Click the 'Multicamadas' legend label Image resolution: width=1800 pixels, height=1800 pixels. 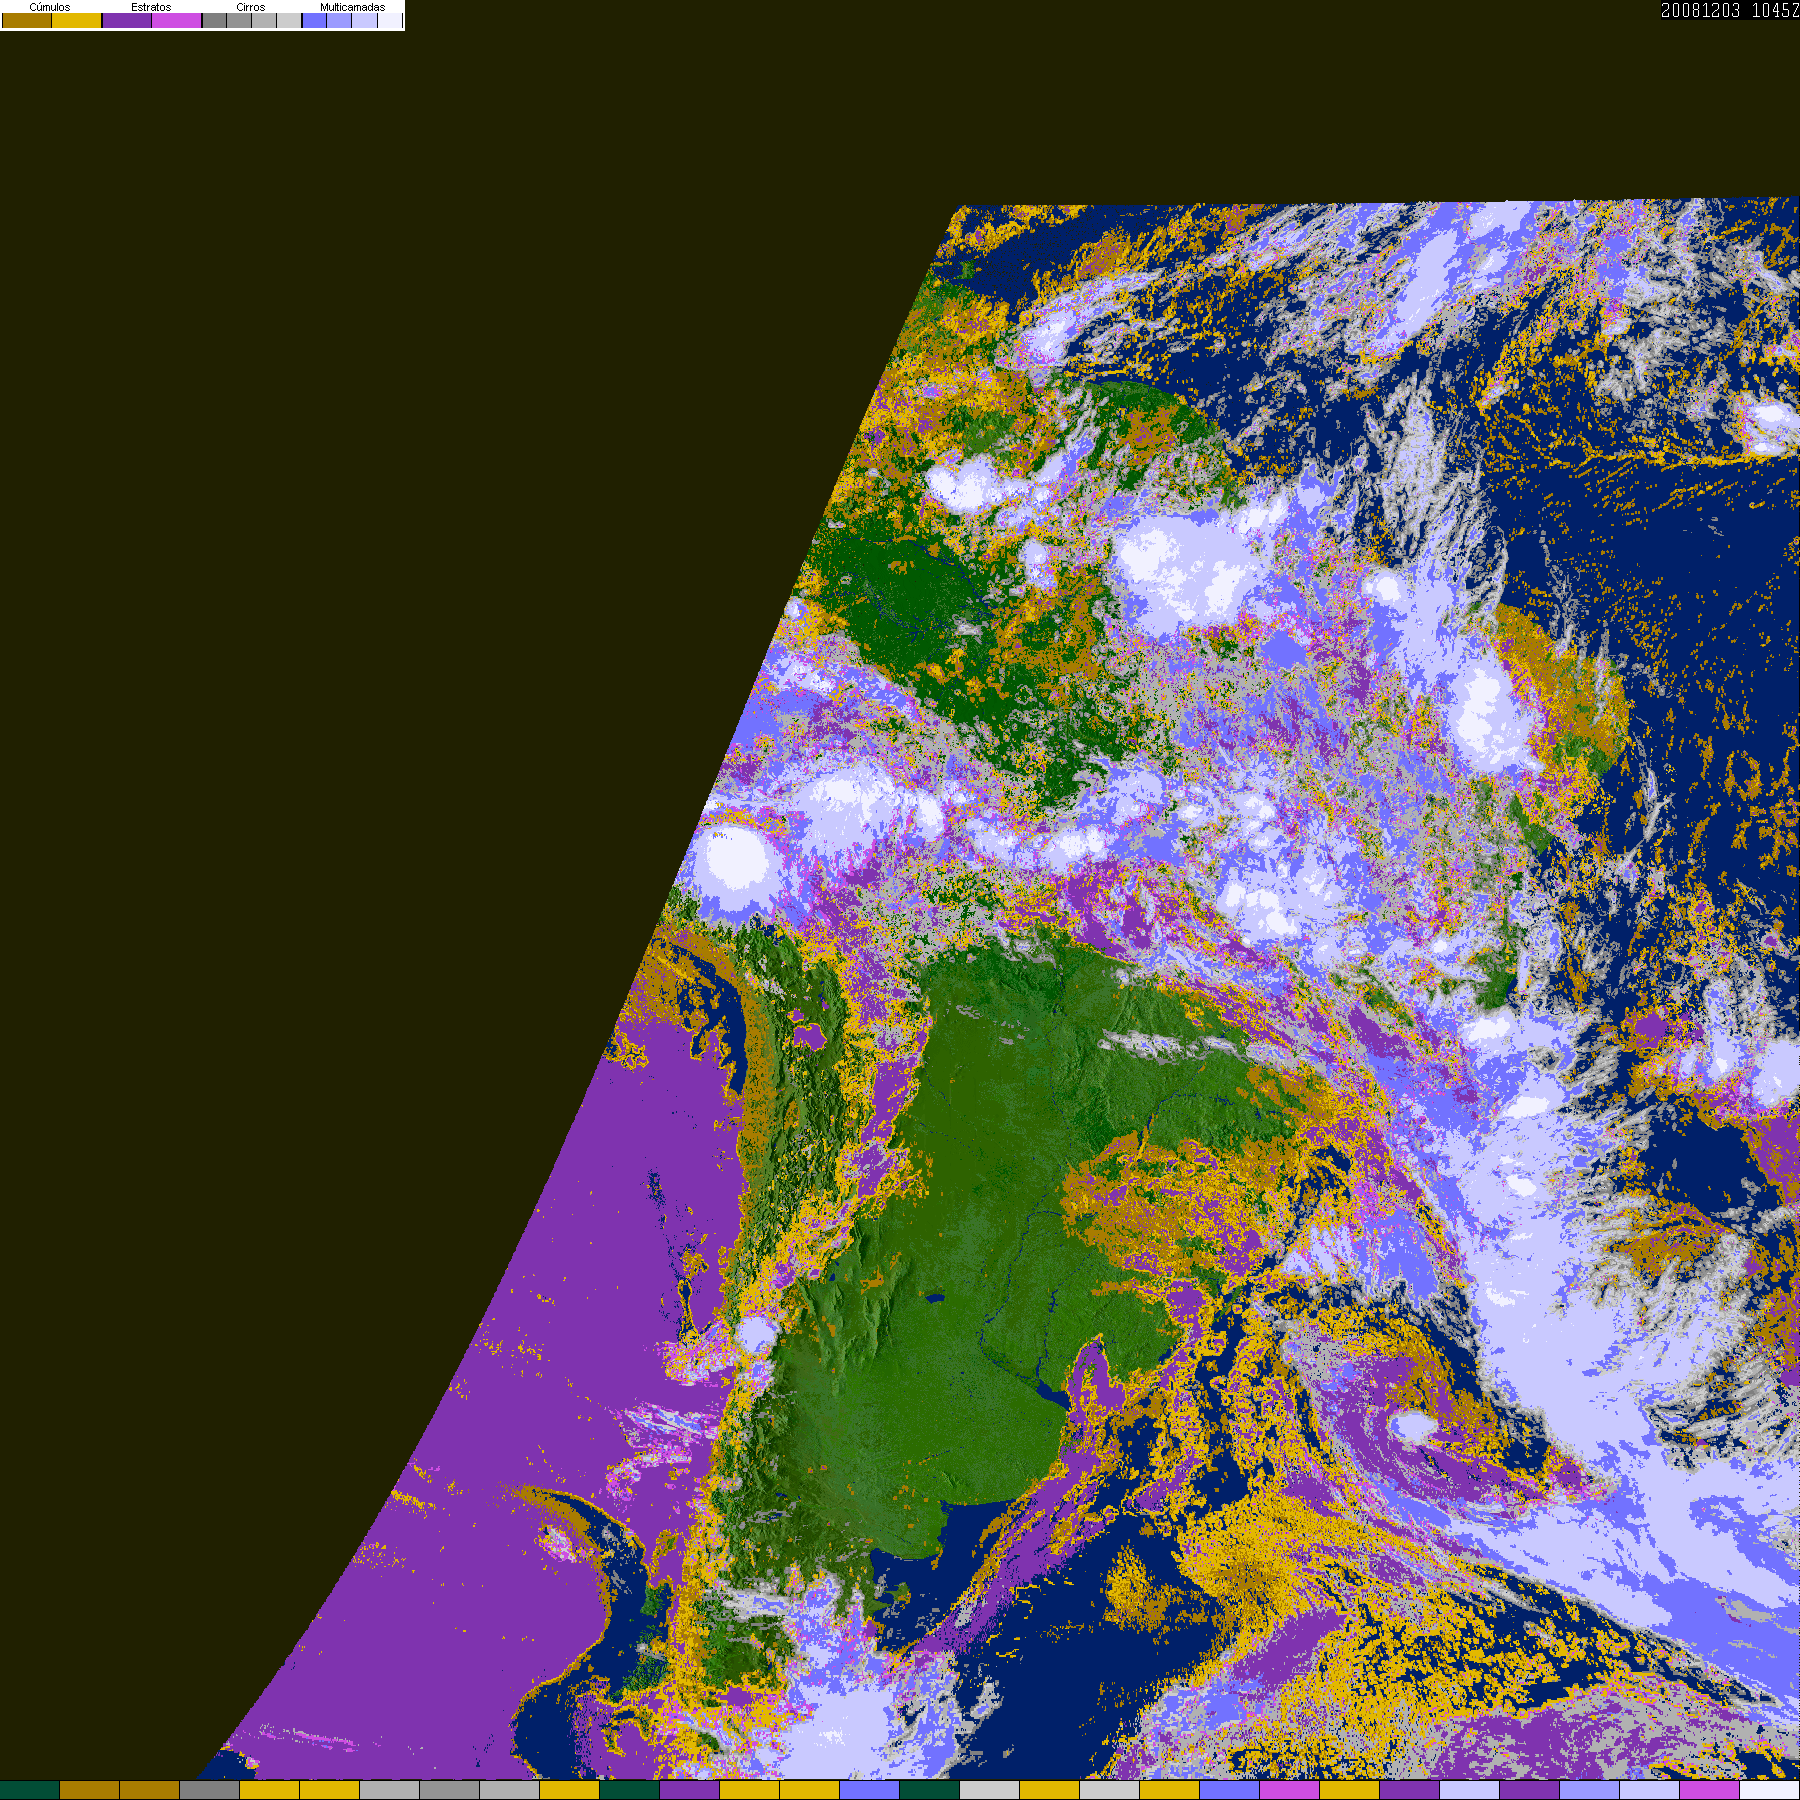coord(353,7)
